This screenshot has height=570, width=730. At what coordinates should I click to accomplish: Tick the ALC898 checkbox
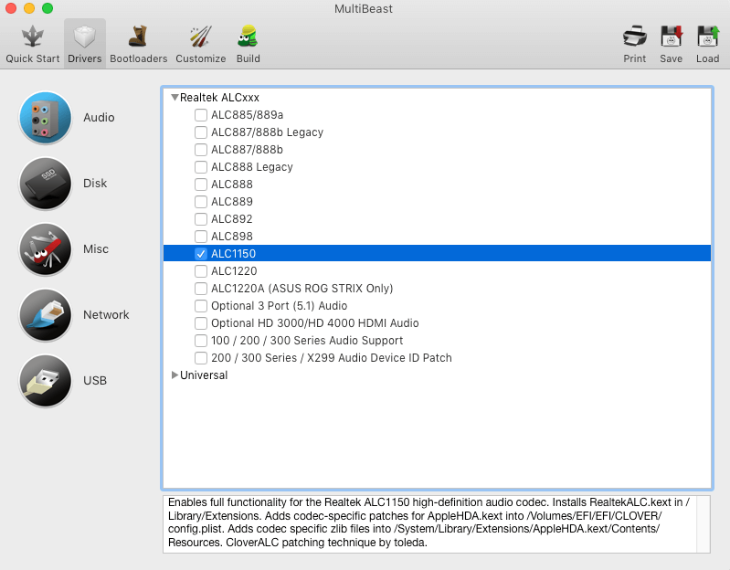201,236
